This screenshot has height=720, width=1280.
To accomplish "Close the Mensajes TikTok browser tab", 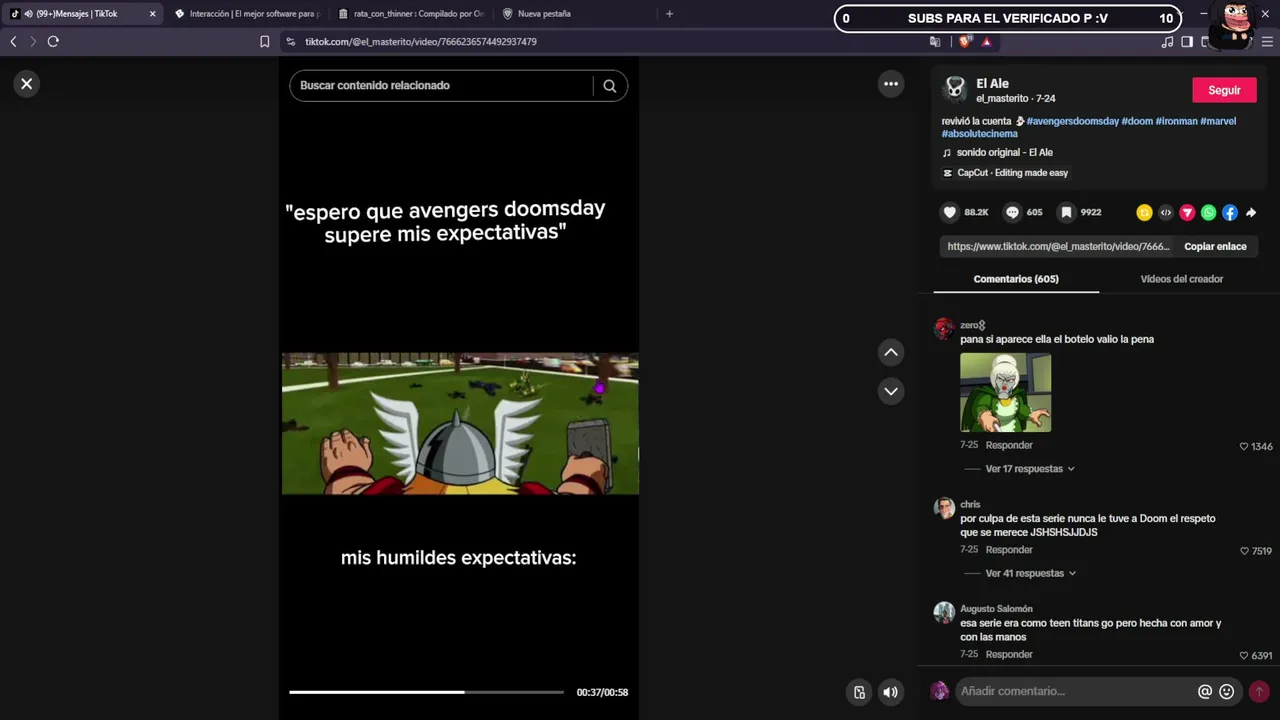I will point(153,14).
